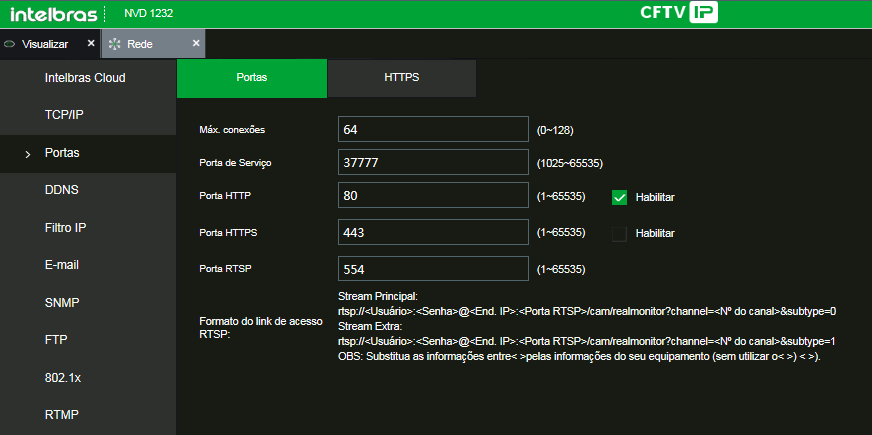
Task: Open the DDNS section
Action: 62,190
